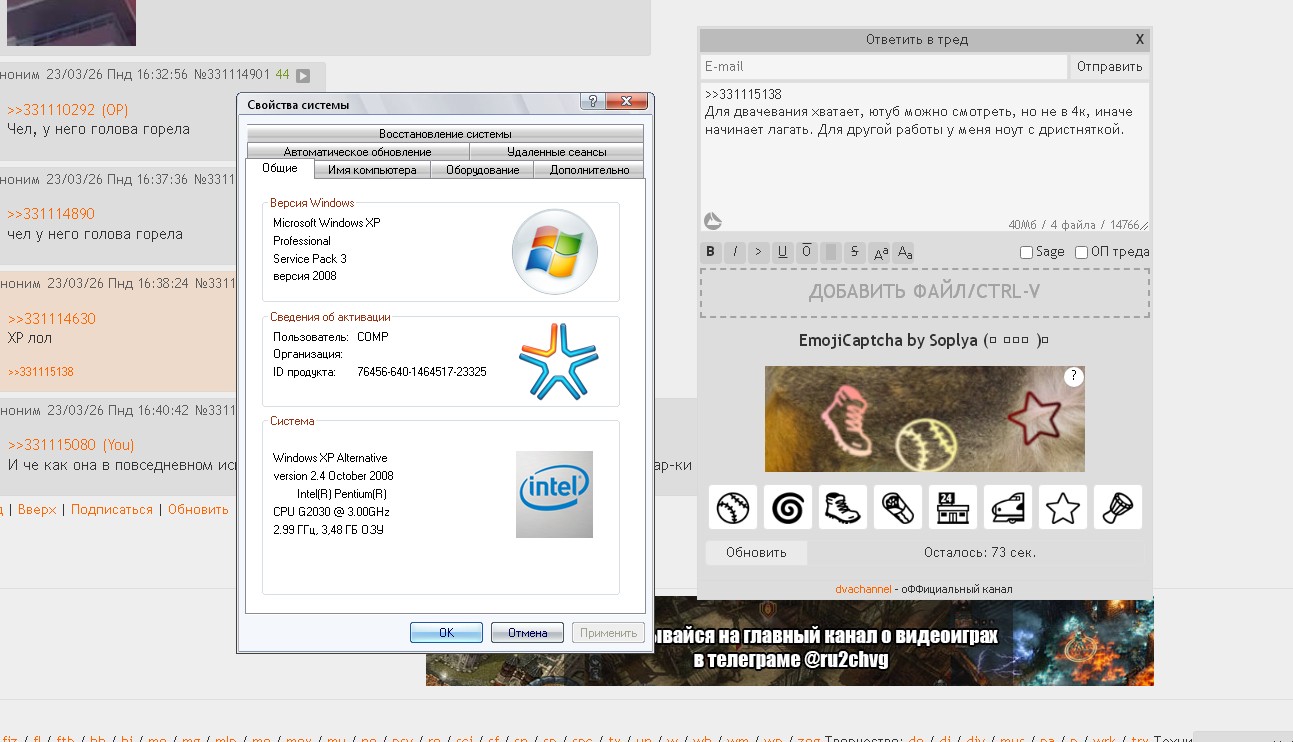This screenshot has height=742, width=1293.
Task: Click the emoji captcha image
Action: [925, 419]
